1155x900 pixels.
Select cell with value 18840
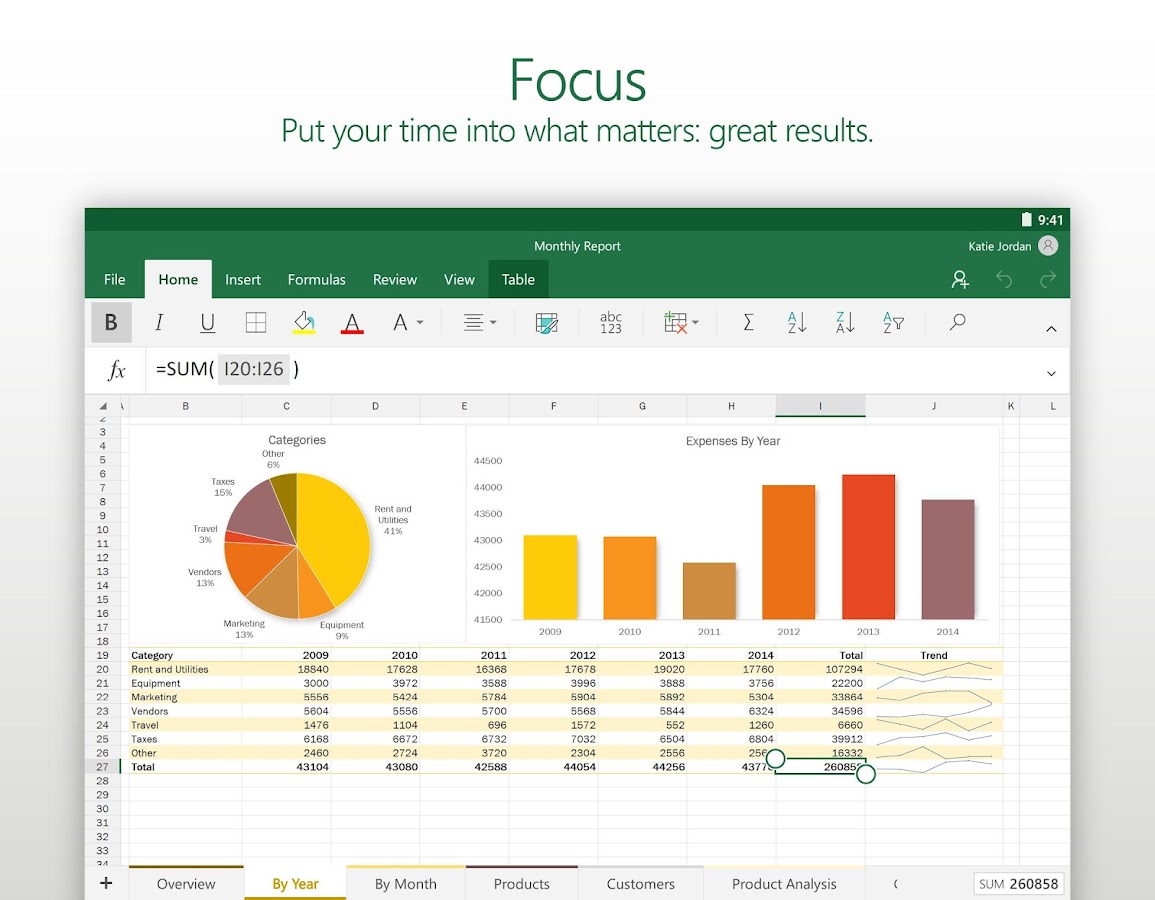[x=287, y=669]
